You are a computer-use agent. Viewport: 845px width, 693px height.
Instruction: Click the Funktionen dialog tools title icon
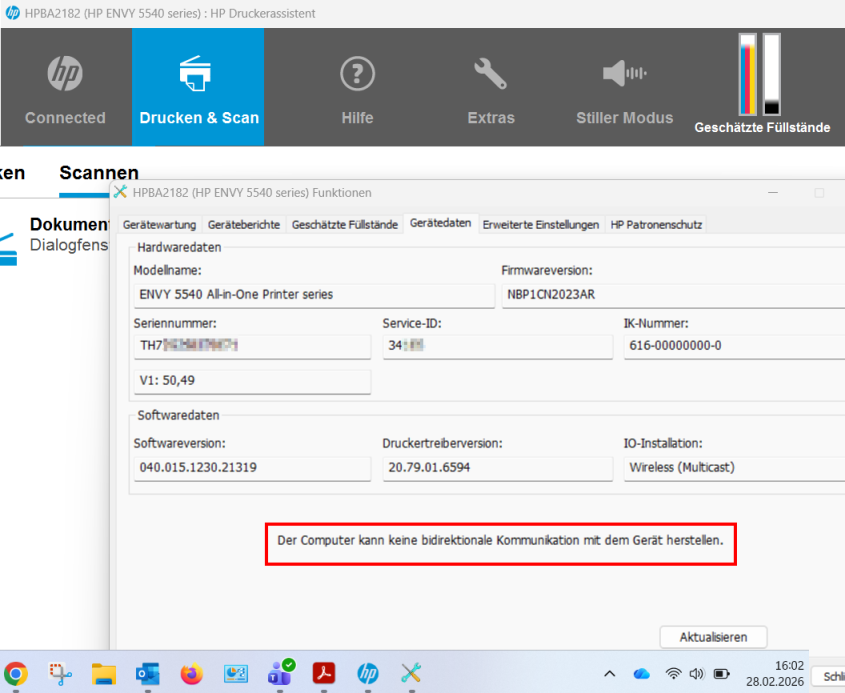pyautogui.click(x=121, y=192)
